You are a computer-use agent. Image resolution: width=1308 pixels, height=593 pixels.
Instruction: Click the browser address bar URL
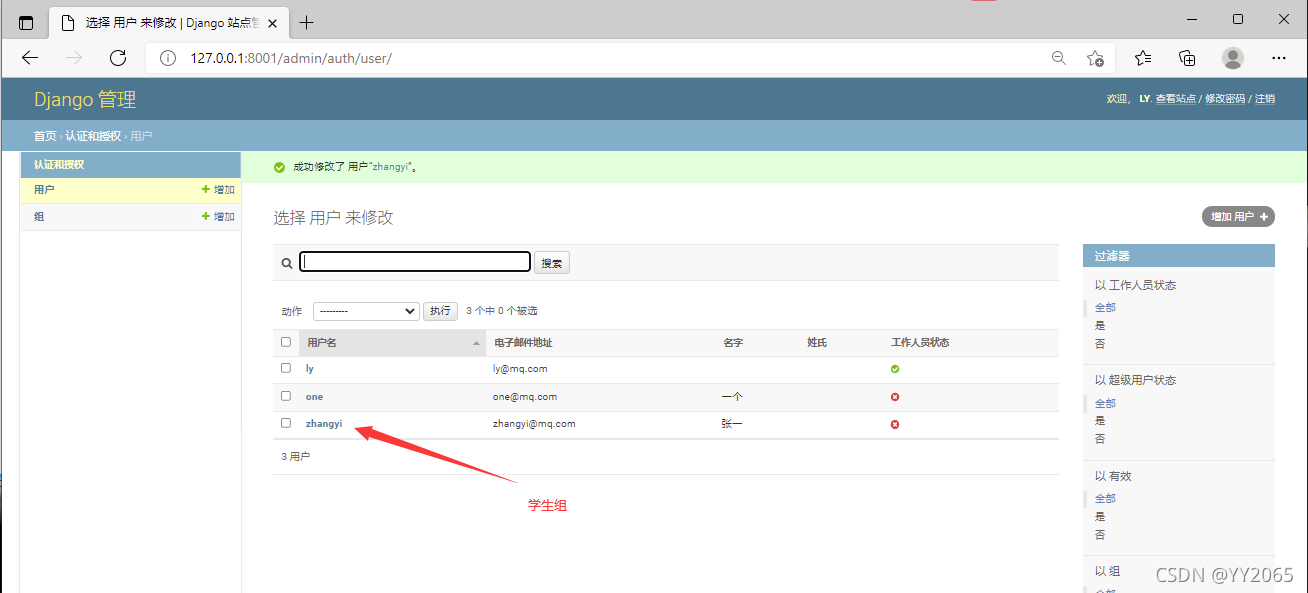coord(290,58)
